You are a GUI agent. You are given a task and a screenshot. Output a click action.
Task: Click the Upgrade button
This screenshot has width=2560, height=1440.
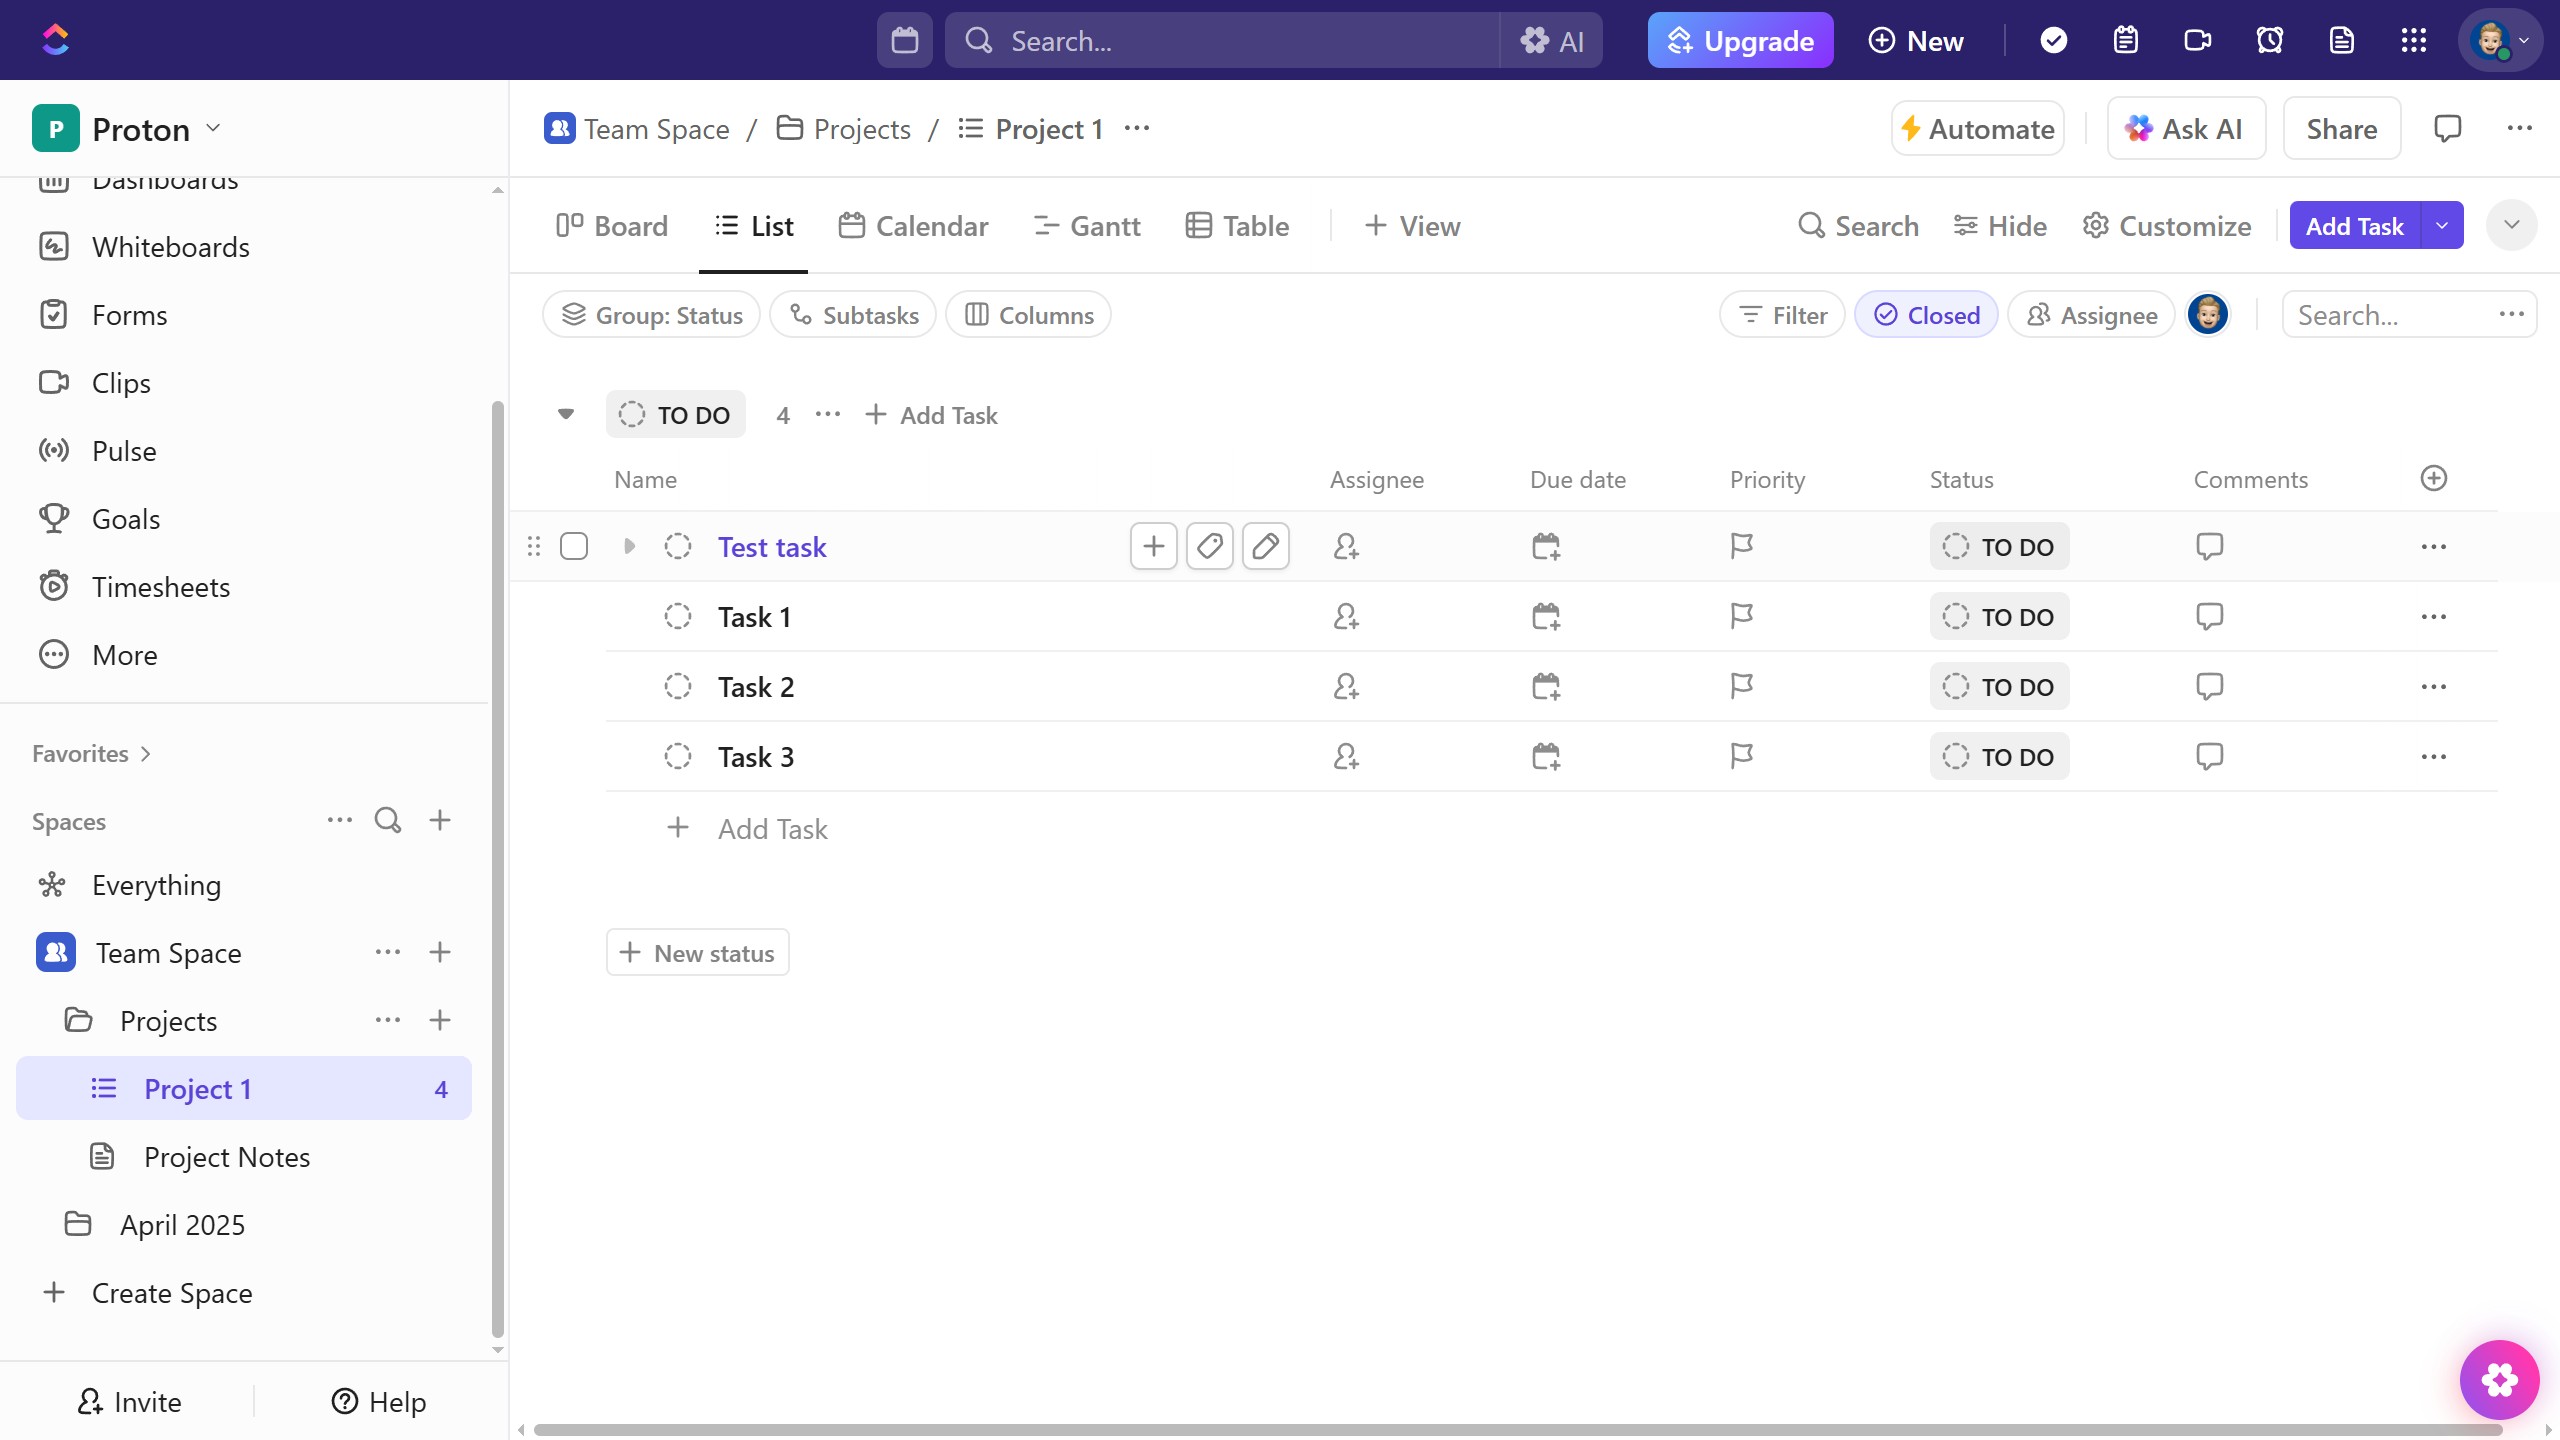[x=1739, y=40]
